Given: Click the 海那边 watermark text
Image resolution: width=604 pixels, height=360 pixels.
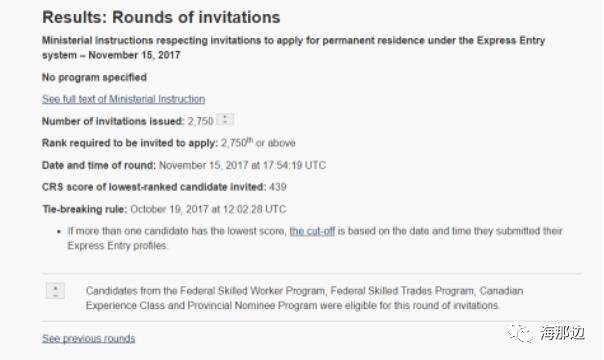Looking at the screenshot, I should (x=562, y=333).
